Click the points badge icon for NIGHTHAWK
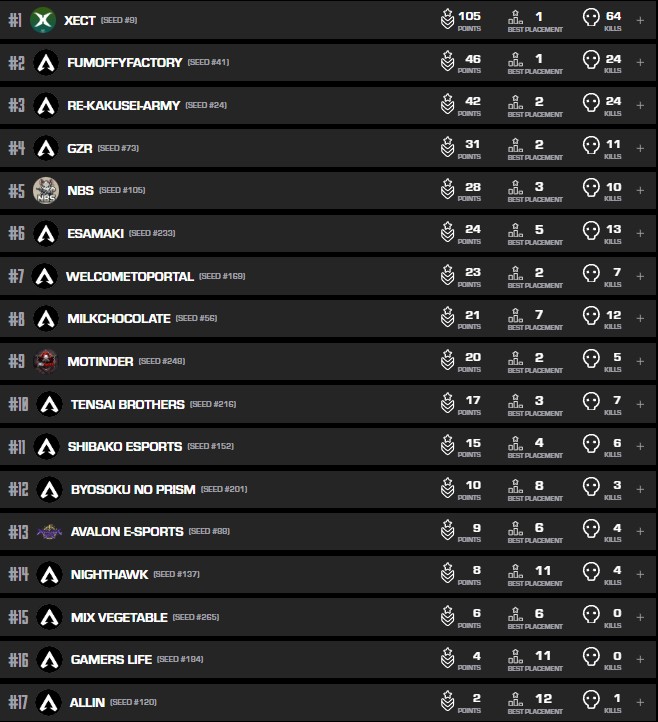 [447, 574]
